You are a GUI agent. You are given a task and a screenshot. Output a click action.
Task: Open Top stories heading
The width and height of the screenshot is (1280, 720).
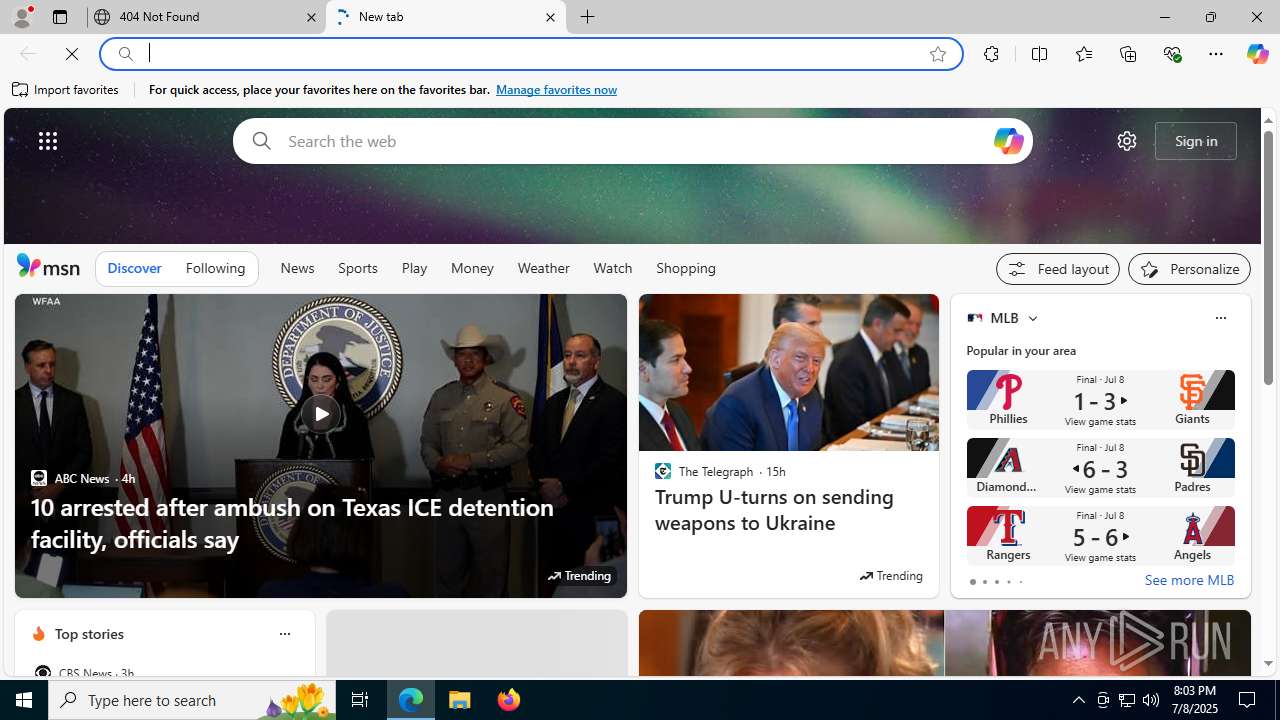tap(89, 634)
